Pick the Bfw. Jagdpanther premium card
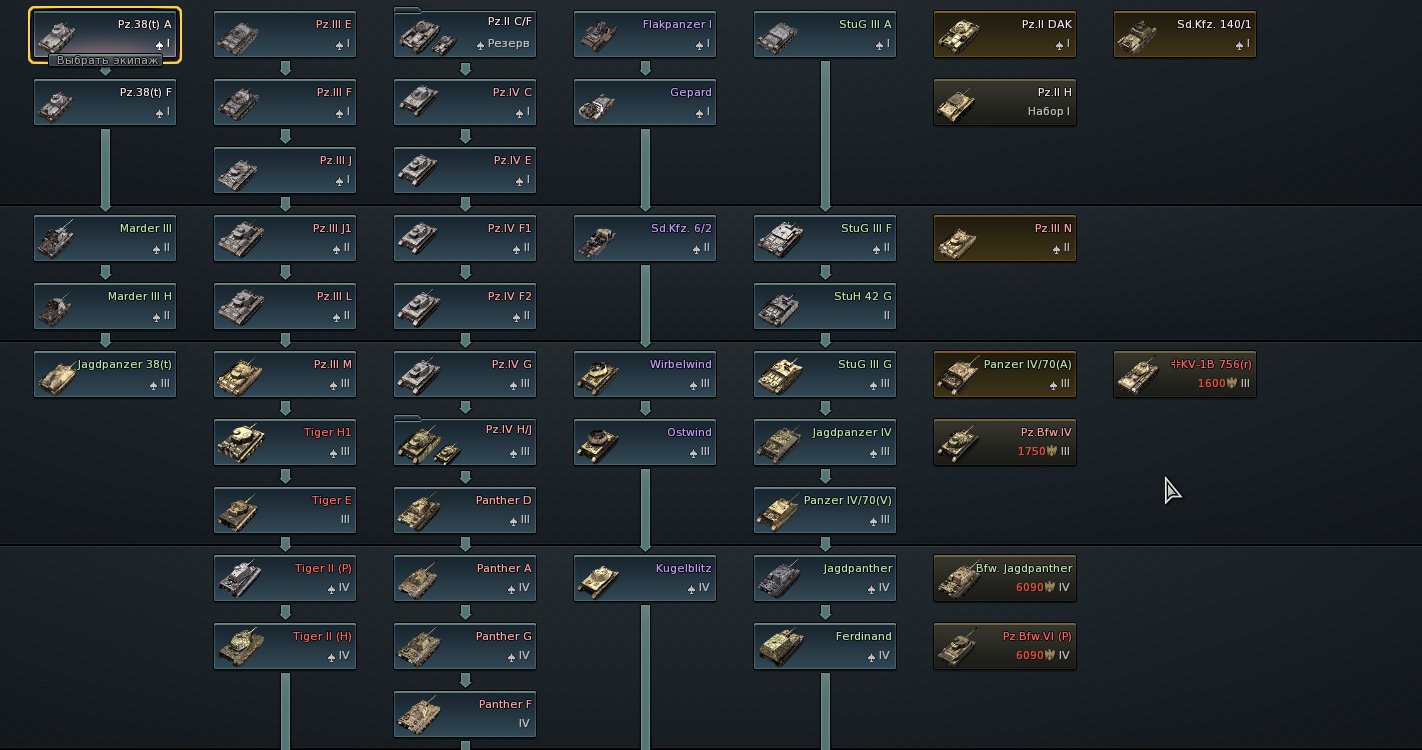The height and width of the screenshot is (750, 1422). [x=1005, y=578]
